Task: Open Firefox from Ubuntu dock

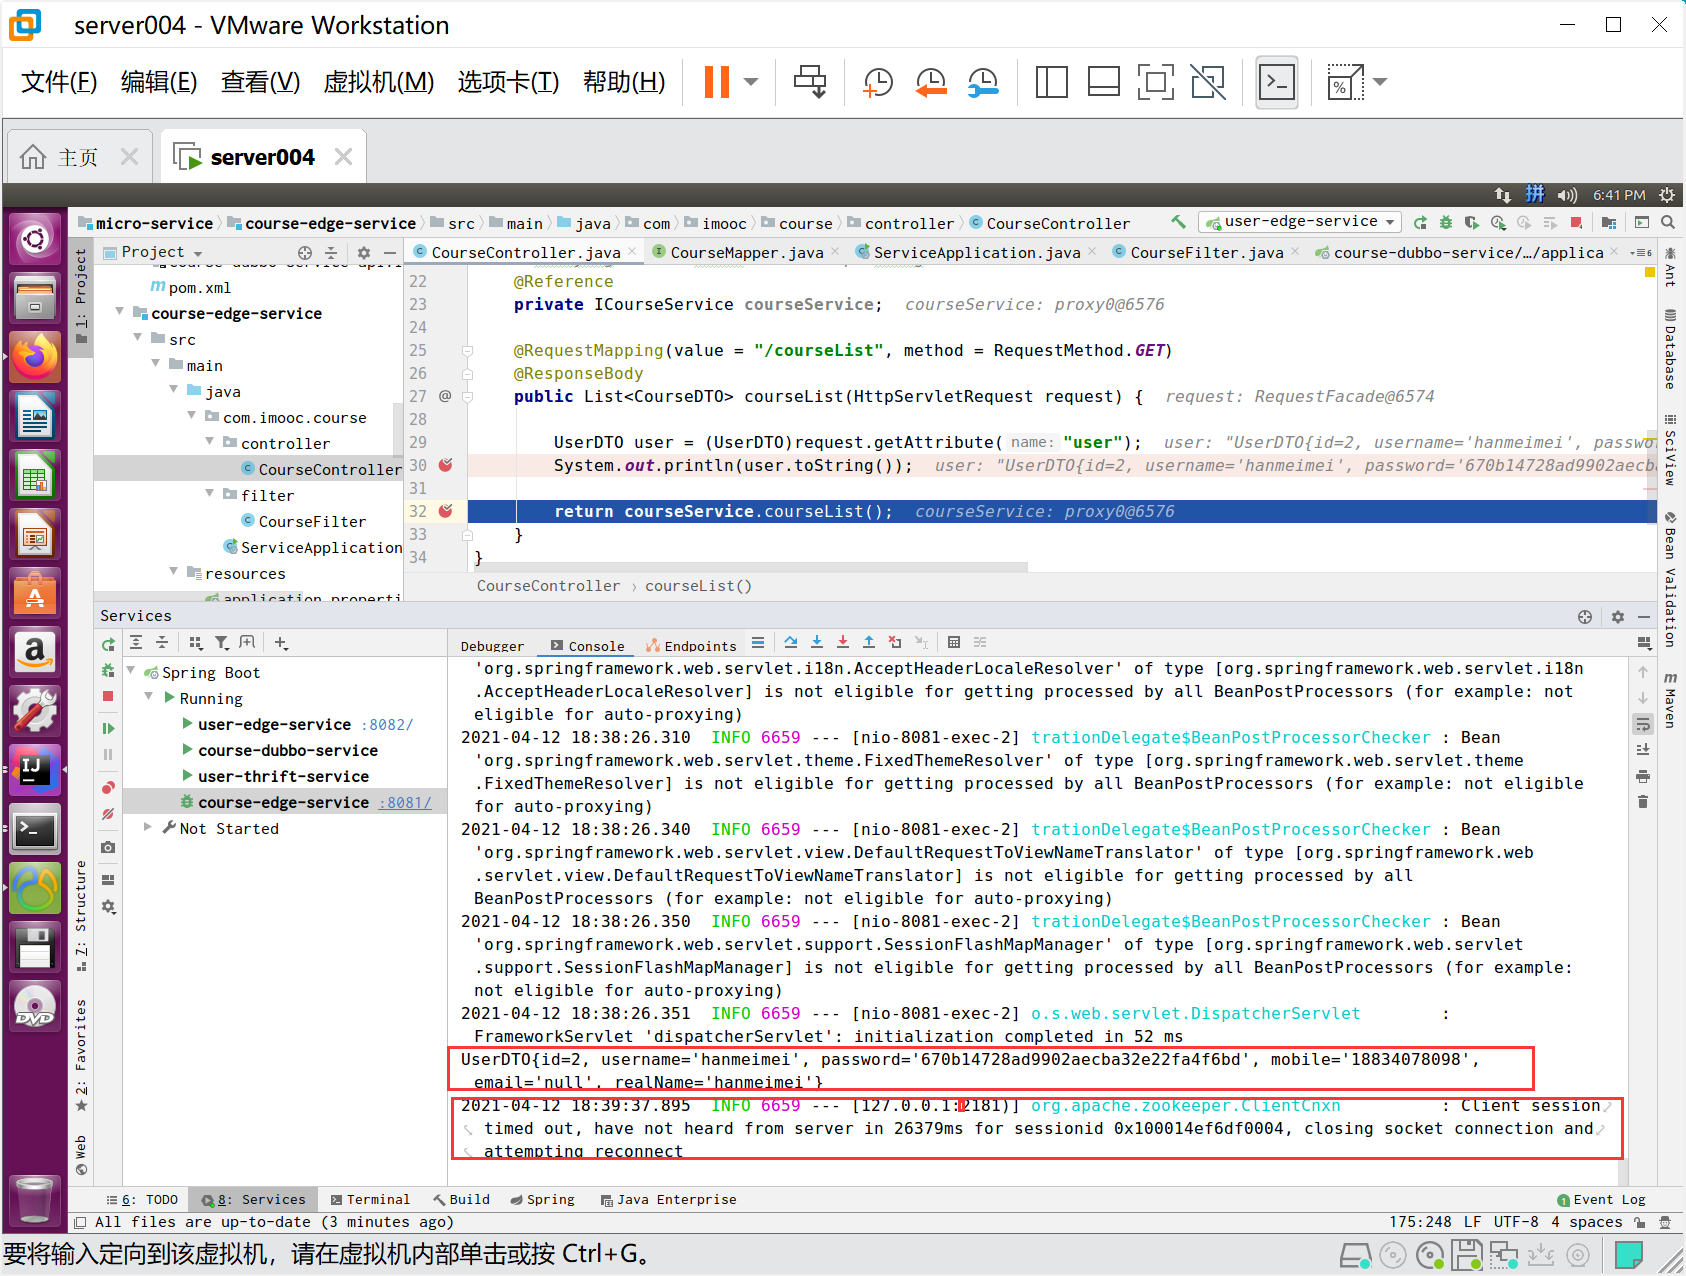Action: [35, 356]
